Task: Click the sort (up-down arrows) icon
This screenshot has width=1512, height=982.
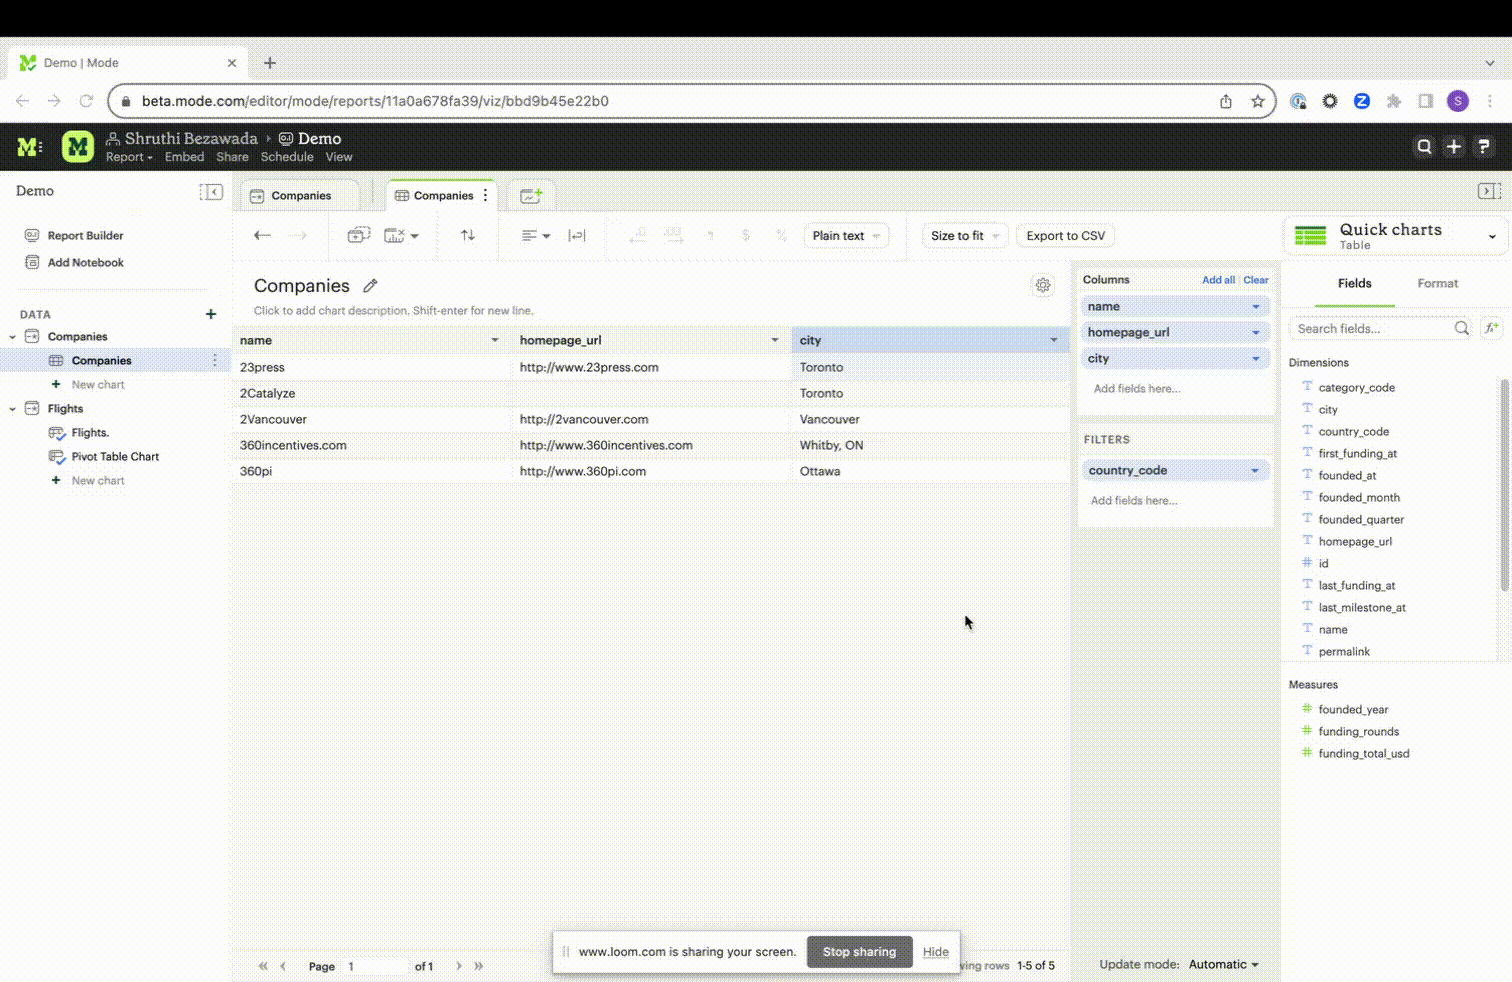Action: tap(468, 236)
